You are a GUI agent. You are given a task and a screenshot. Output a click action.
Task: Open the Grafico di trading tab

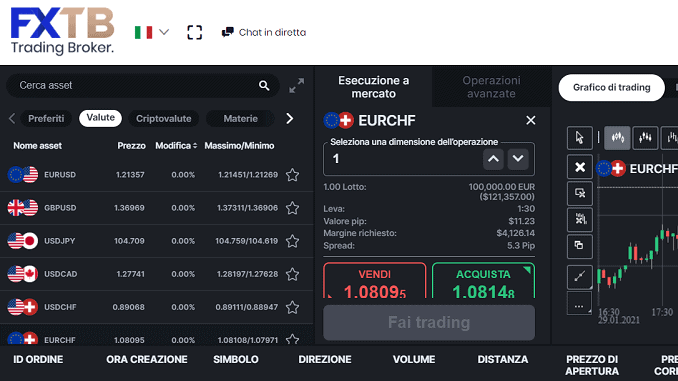pyautogui.click(x=611, y=87)
